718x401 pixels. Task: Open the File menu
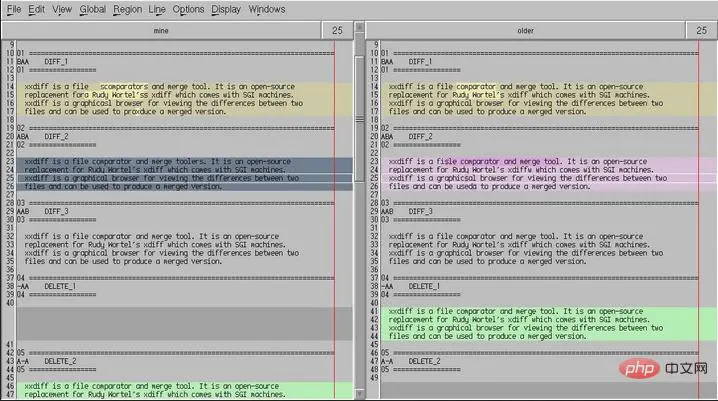[x=14, y=9]
